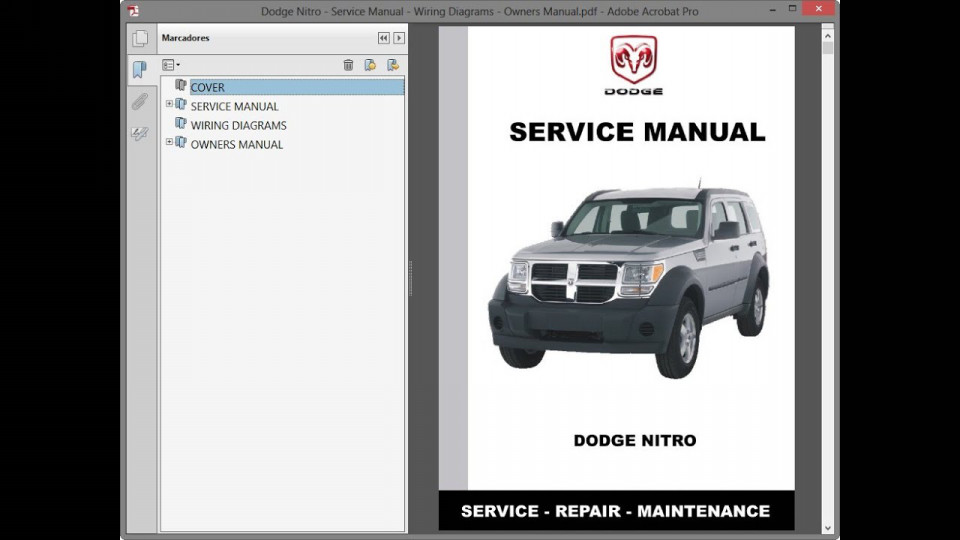The width and height of the screenshot is (960, 540).
Task: Click the COVER bookmark page icon
Action: [181, 85]
